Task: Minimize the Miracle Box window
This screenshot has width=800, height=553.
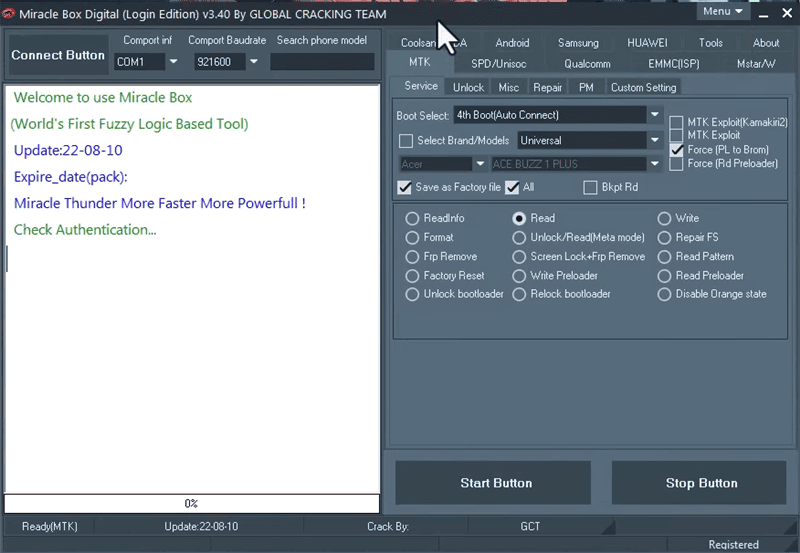Action: pos(763,14)
